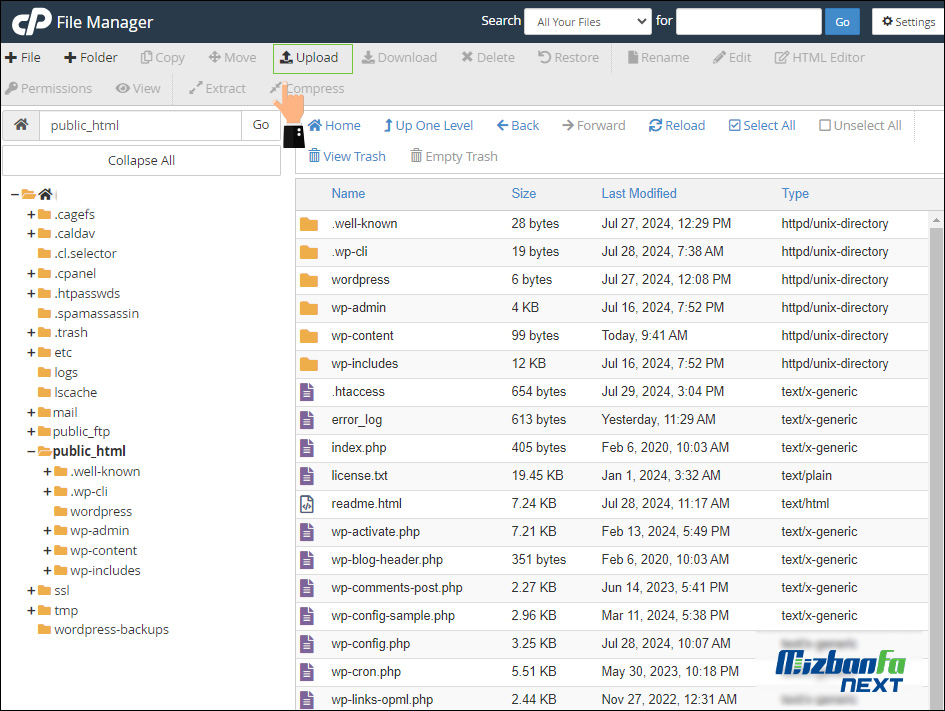Screen dimensions: 945x711
Task: Click the index.php file icon
Action: point(307,448)
